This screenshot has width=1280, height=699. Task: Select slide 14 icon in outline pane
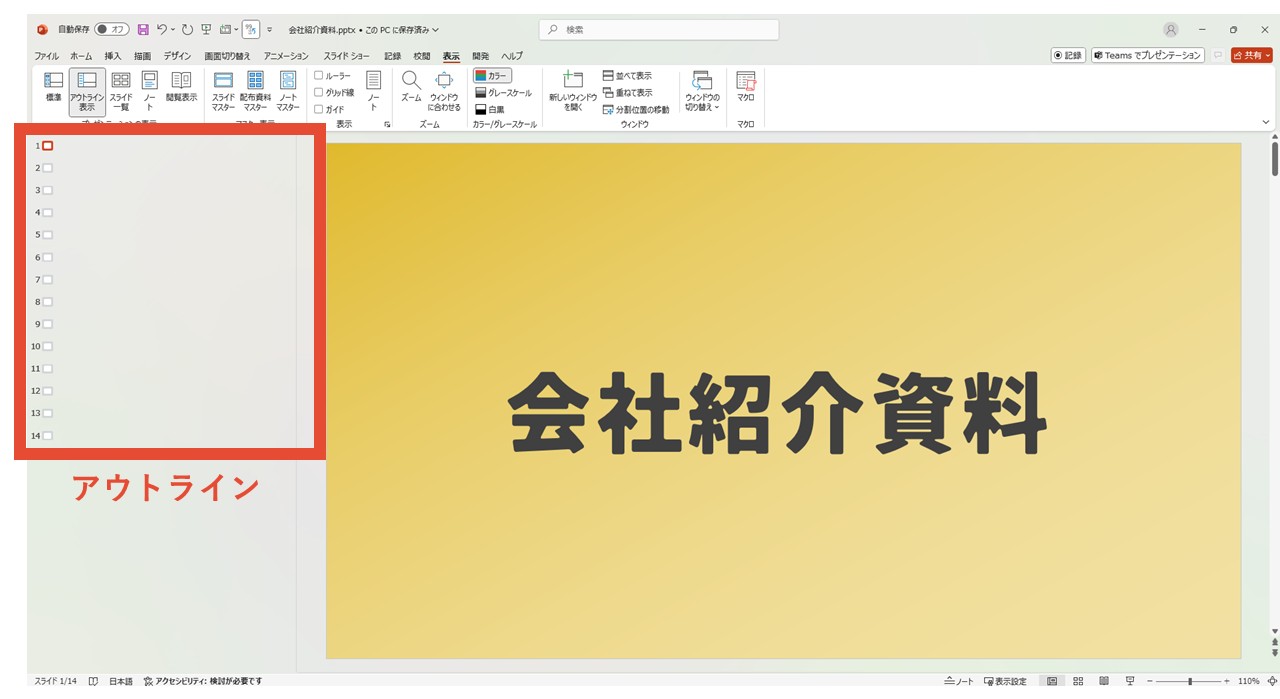[x=47, y=435]
